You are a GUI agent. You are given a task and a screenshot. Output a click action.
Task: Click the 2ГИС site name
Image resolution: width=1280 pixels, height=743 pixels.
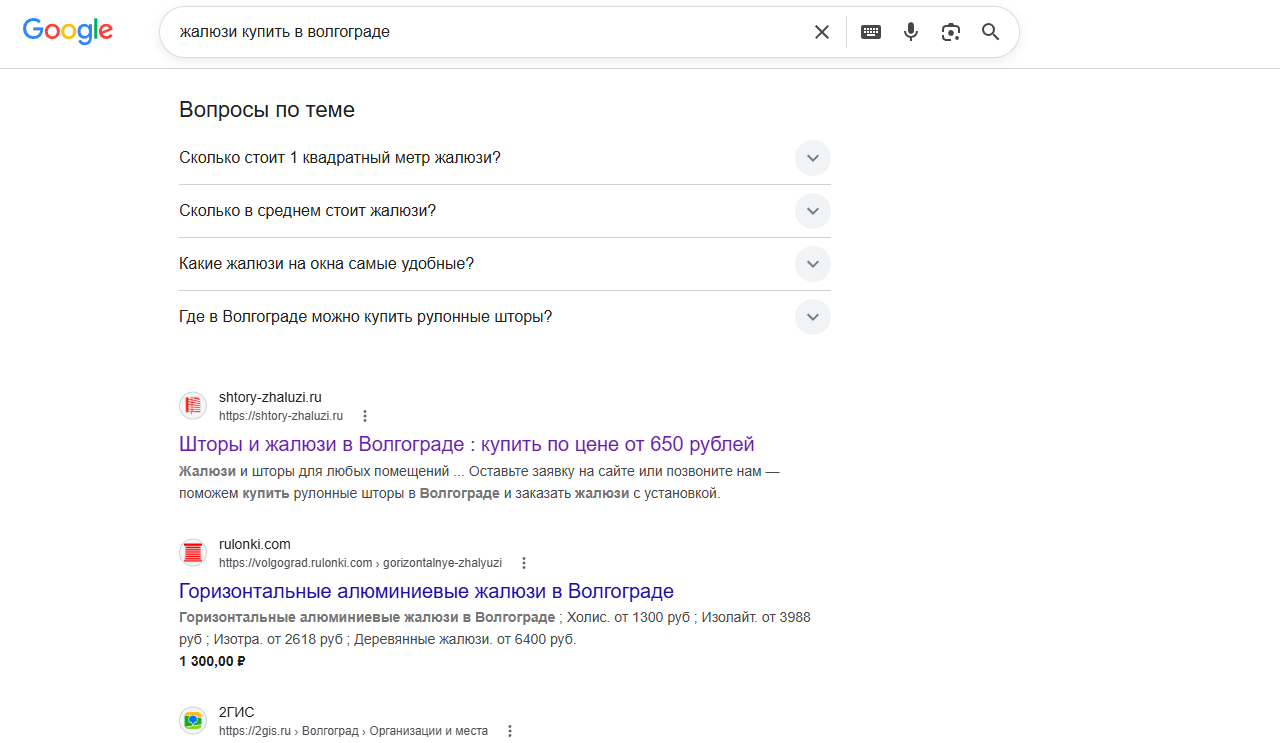click(237, 712)
